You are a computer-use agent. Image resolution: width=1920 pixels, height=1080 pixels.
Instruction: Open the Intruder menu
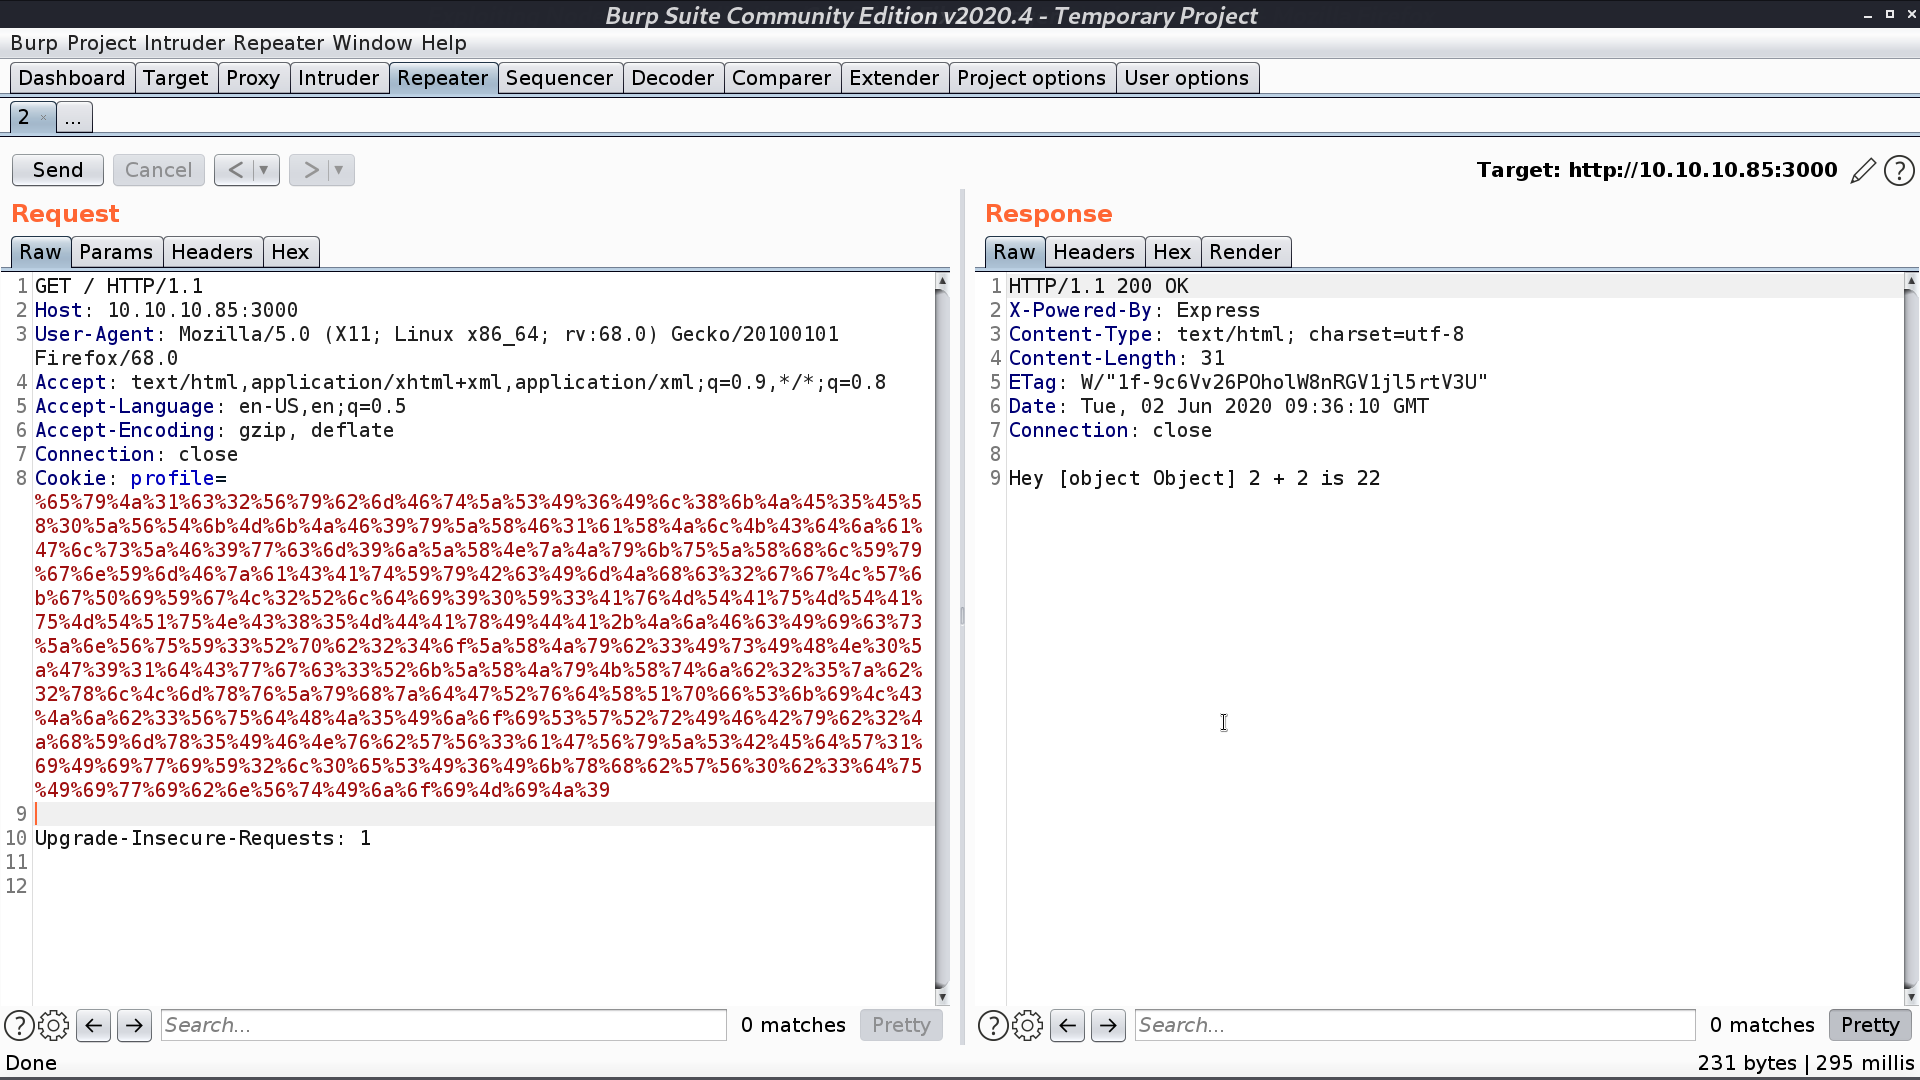point(185,43)
